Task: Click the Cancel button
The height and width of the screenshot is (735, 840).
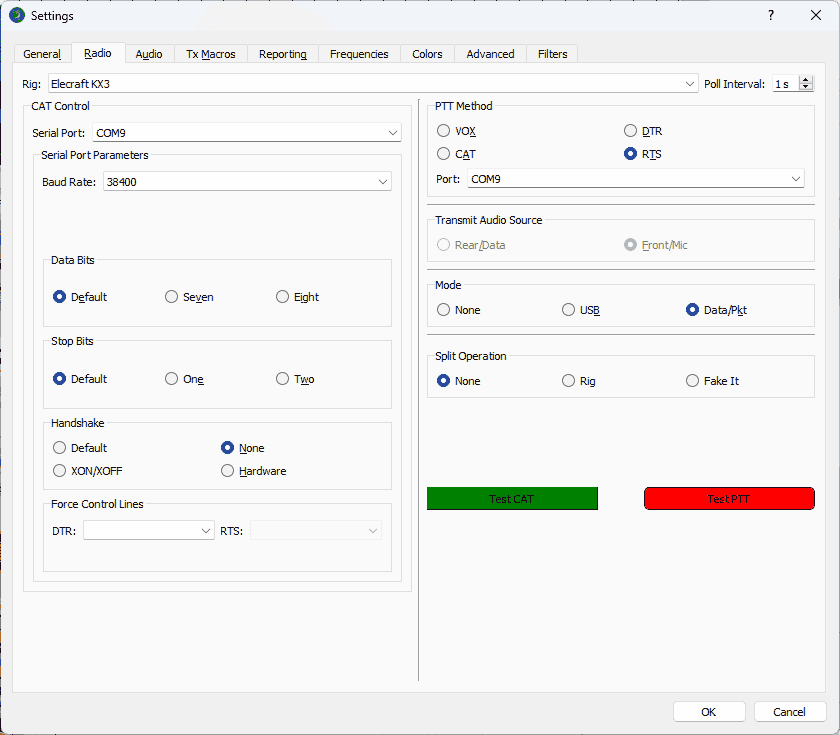Action: (x=789, y=712)
